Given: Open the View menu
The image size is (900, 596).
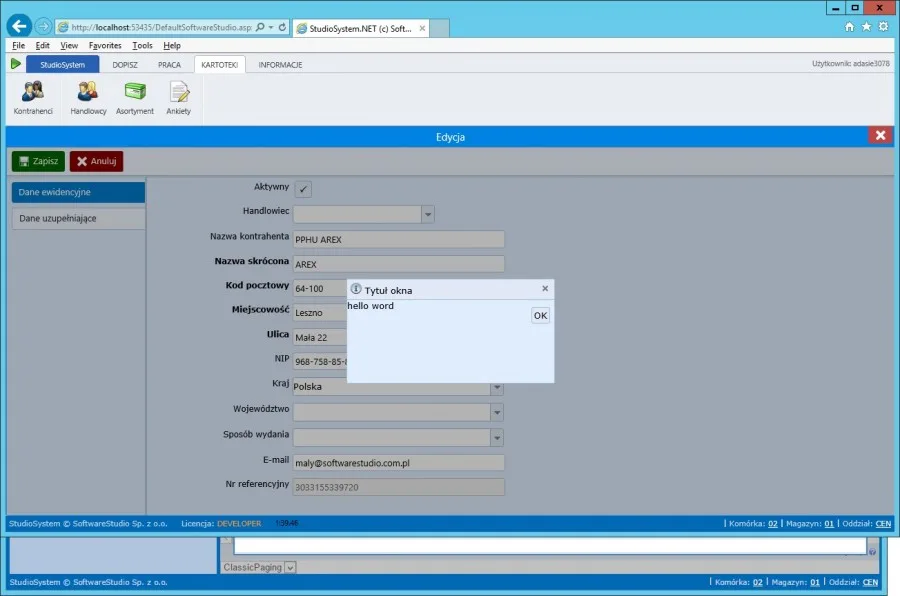Looking at the screenshot, I should tap(69, 45).
